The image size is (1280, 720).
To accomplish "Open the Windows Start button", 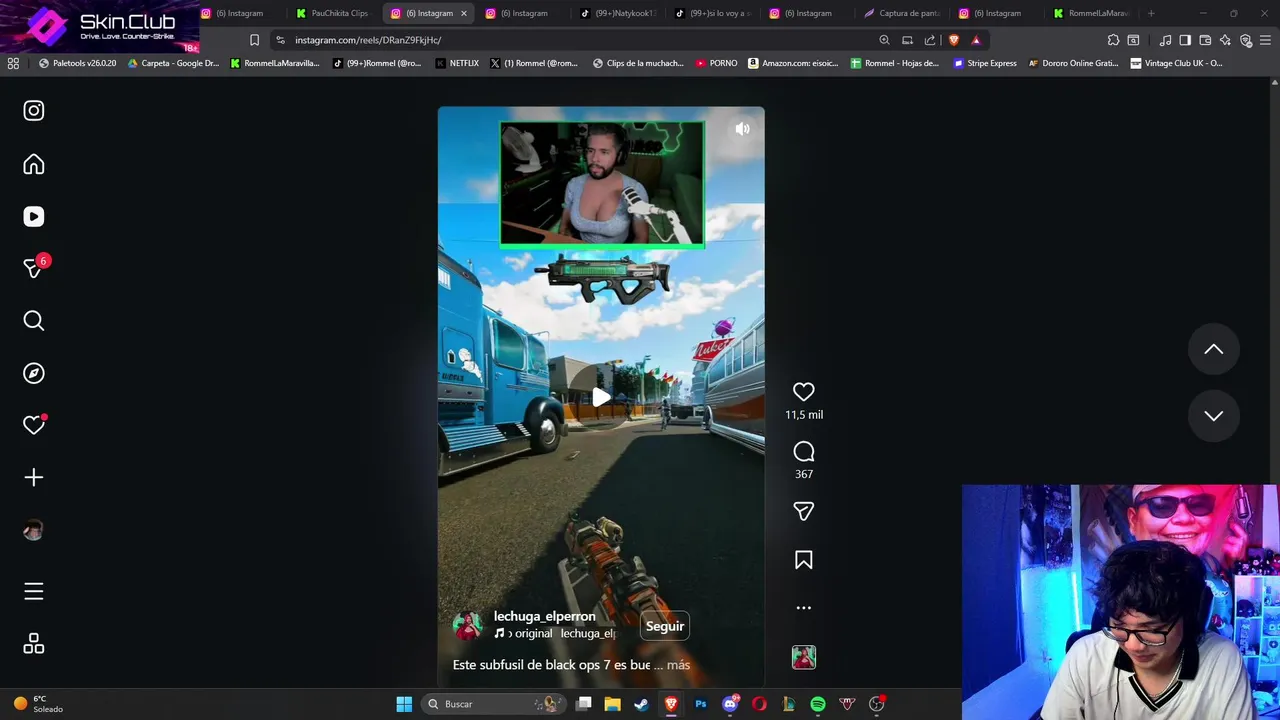I will [x=404, y=704].
